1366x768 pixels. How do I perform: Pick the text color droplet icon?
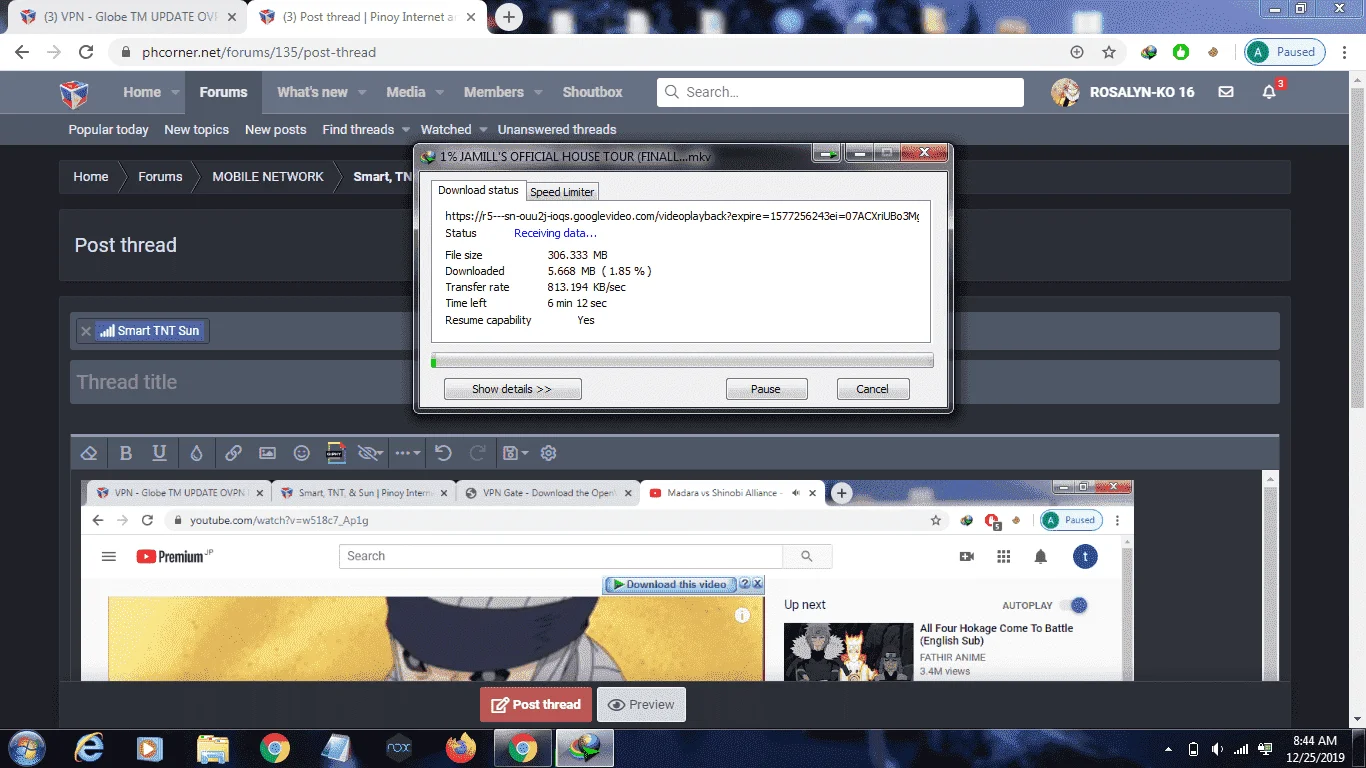[x=196, y=453]
